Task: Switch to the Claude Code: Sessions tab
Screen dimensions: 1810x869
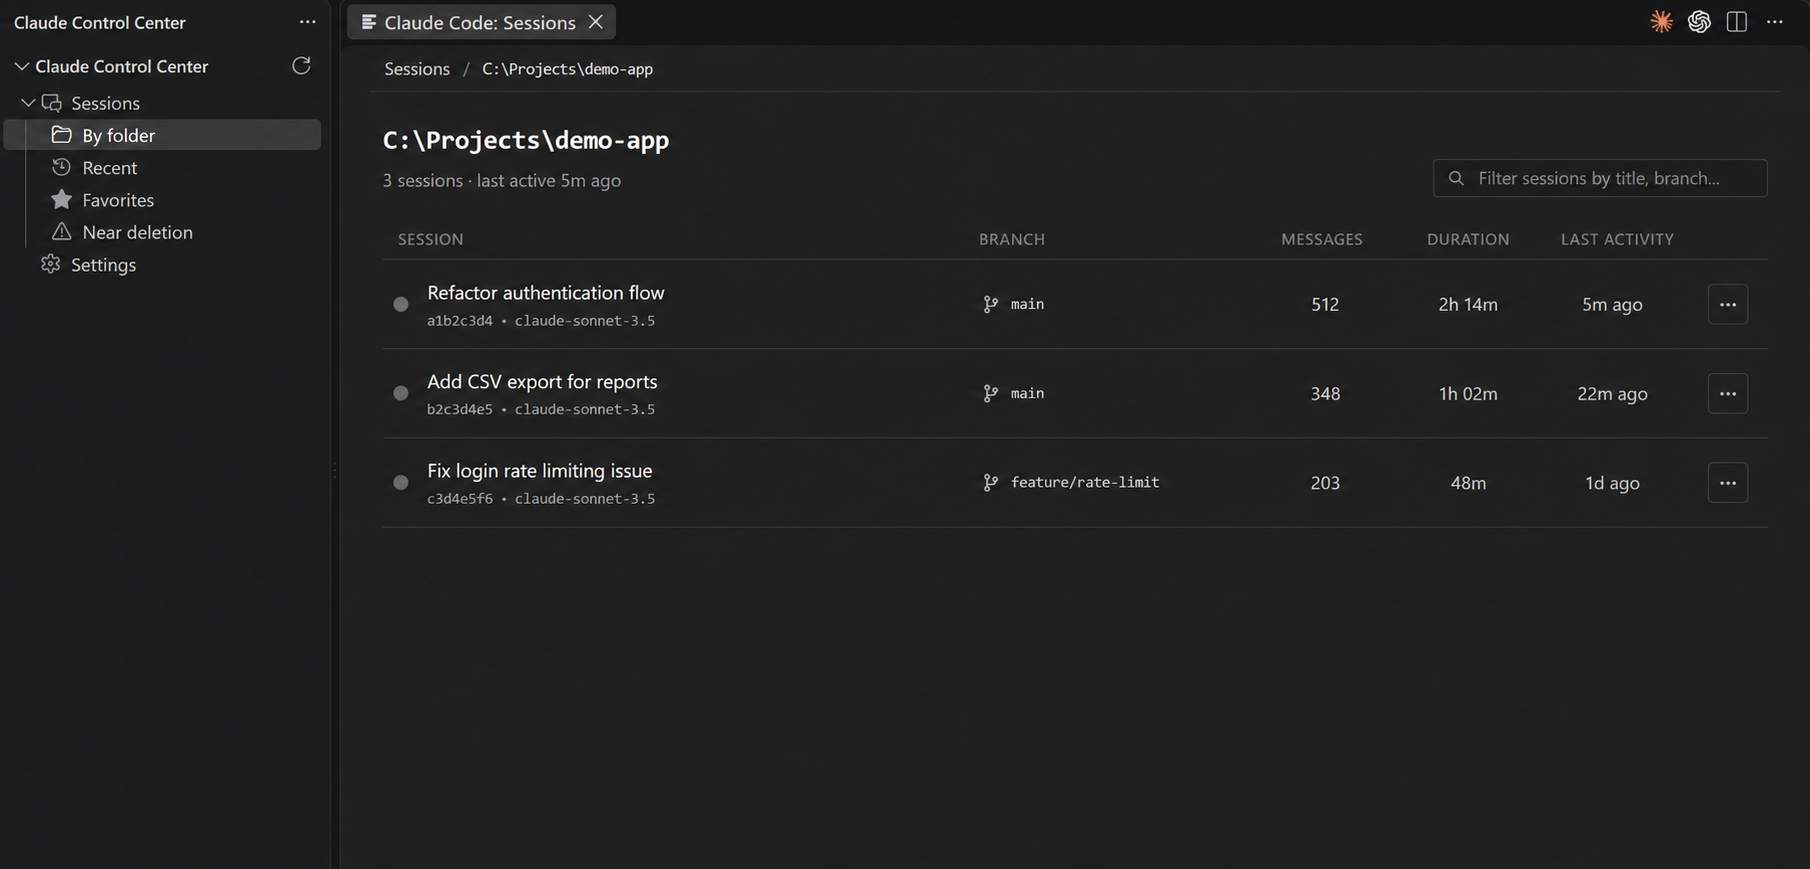Action: point(480,22)
